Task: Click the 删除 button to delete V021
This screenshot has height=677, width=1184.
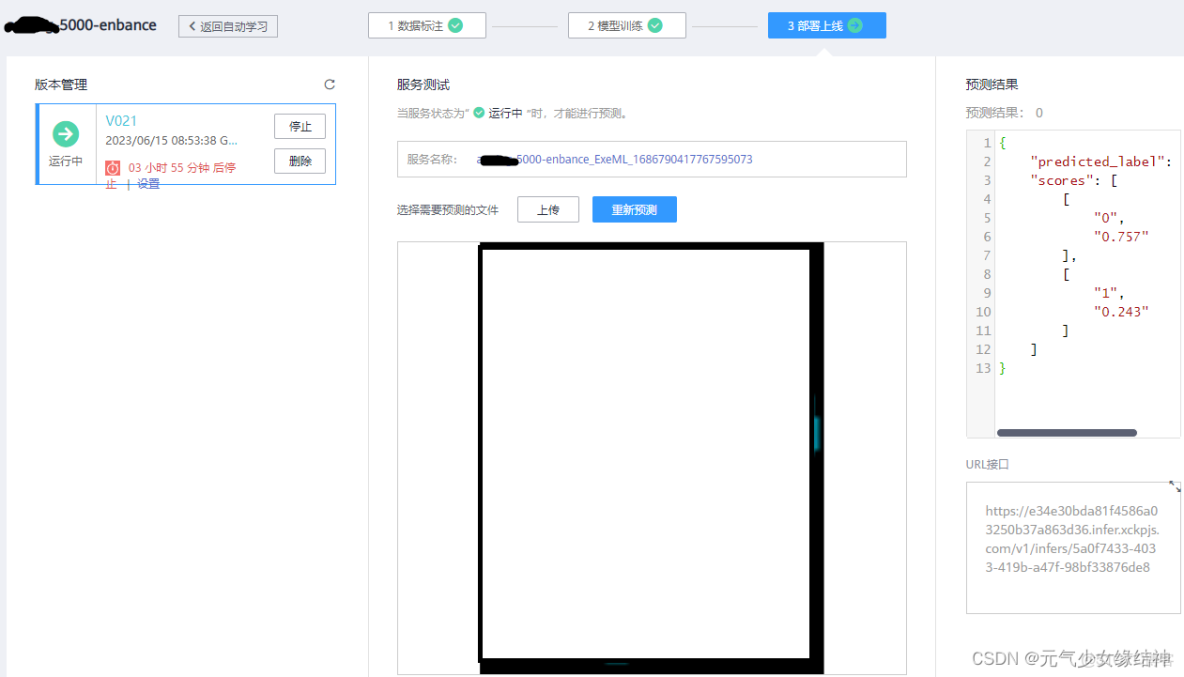Action: [x=300, y=160]
